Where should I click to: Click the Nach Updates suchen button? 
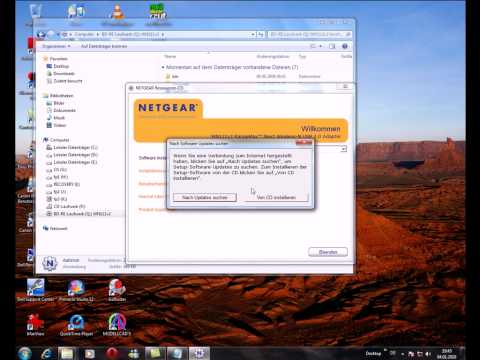point(205,197)
